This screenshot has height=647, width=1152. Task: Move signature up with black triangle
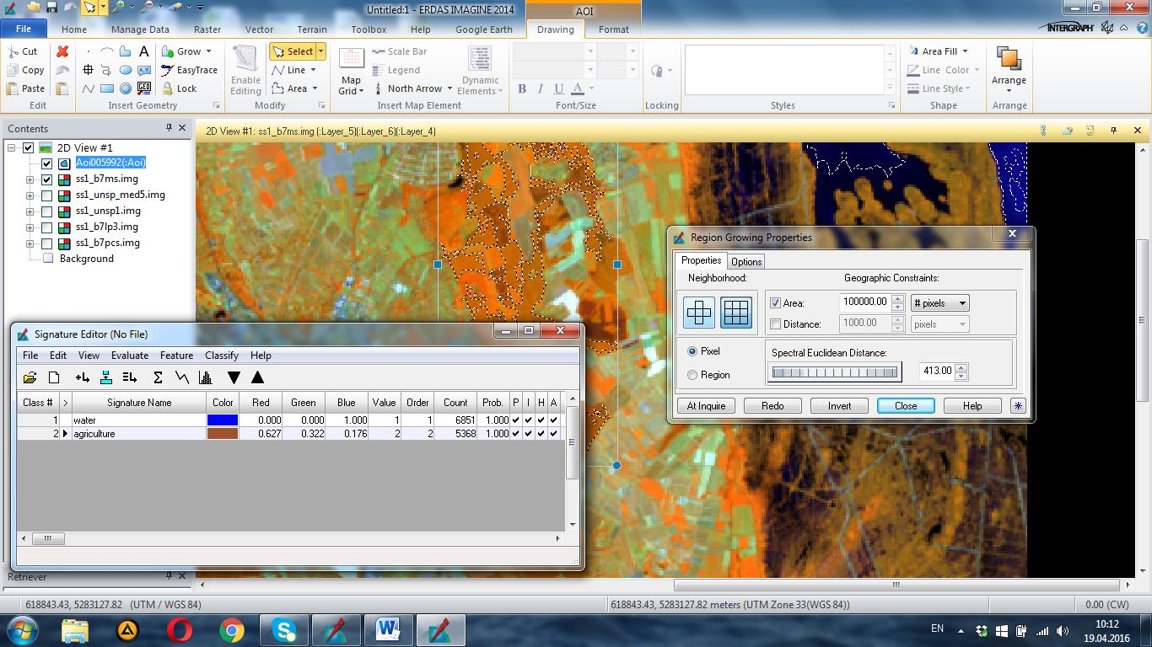pos(257,377)
